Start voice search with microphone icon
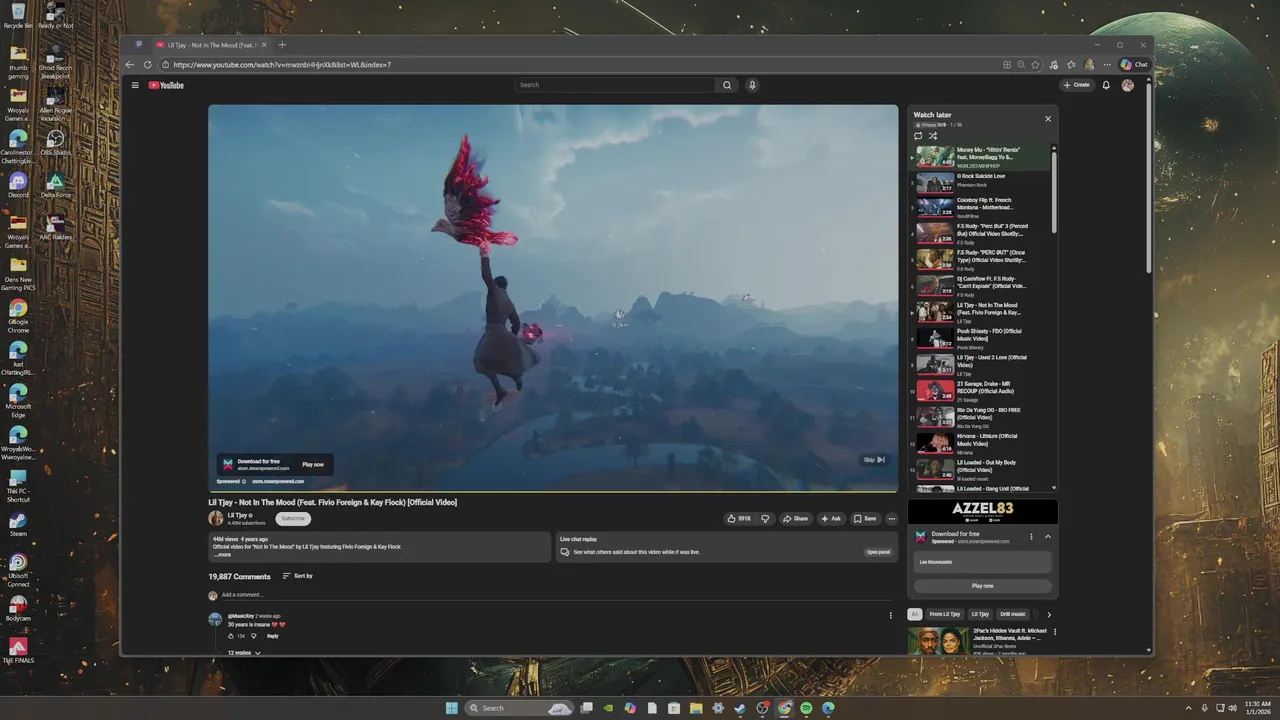 tap(752, 85)
